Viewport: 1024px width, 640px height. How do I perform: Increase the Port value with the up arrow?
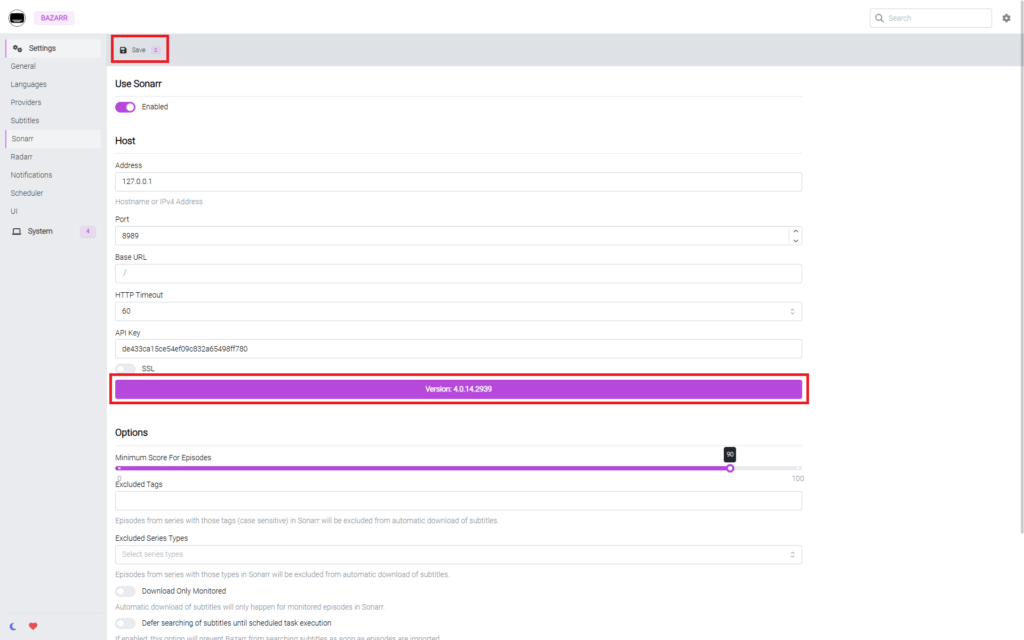pos(795,231)
